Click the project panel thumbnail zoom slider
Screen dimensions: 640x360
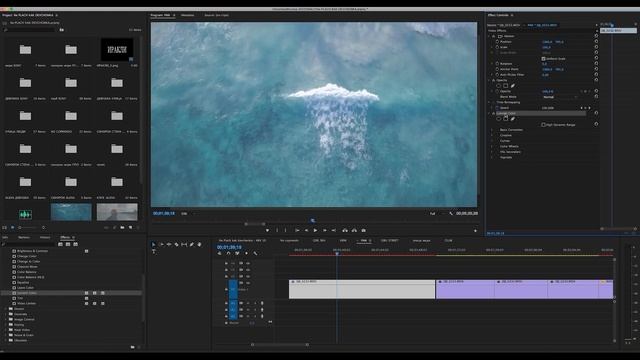coord(27,228)
